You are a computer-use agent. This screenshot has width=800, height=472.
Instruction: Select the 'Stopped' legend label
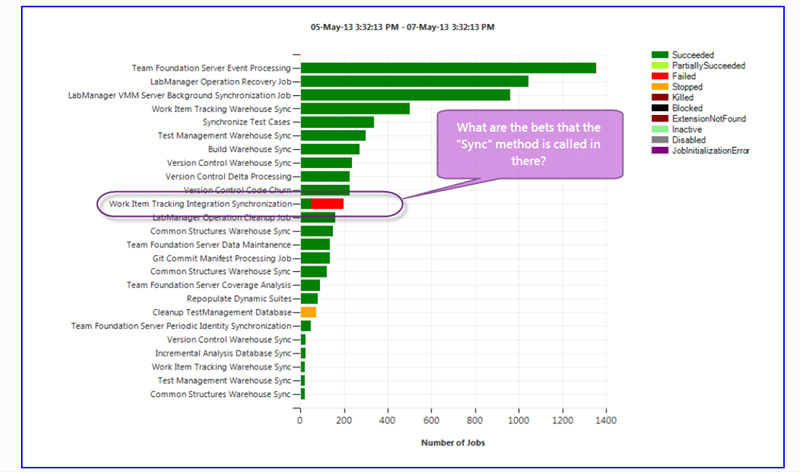coord(687,87)
